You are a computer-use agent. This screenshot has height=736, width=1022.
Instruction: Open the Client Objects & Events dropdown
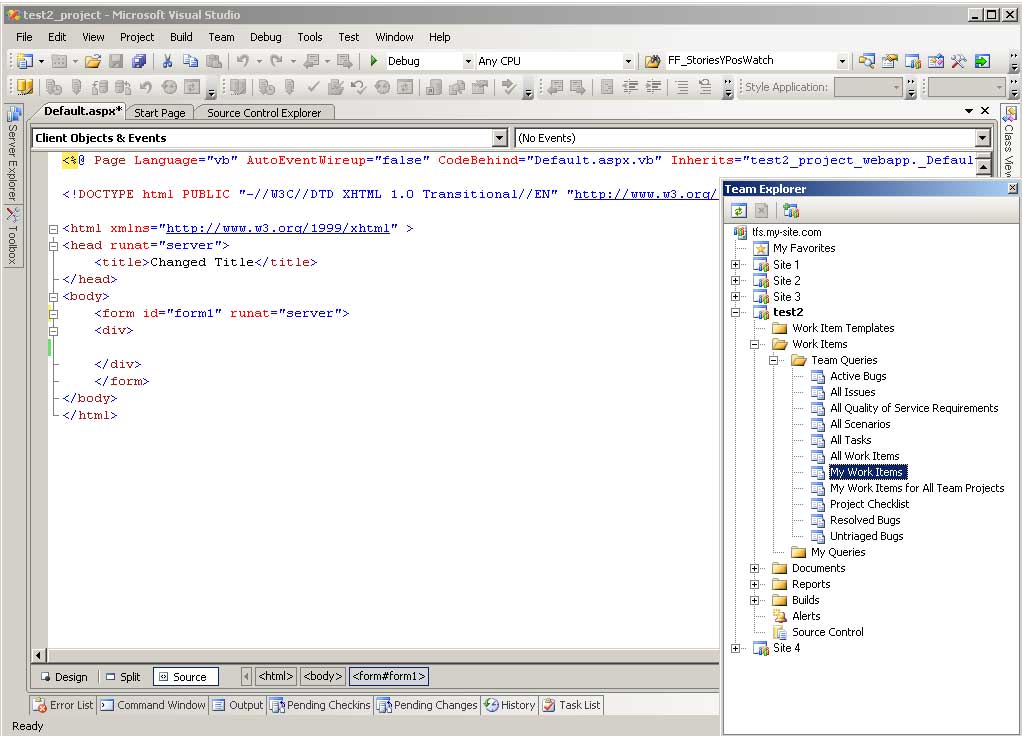pos(499,138)
